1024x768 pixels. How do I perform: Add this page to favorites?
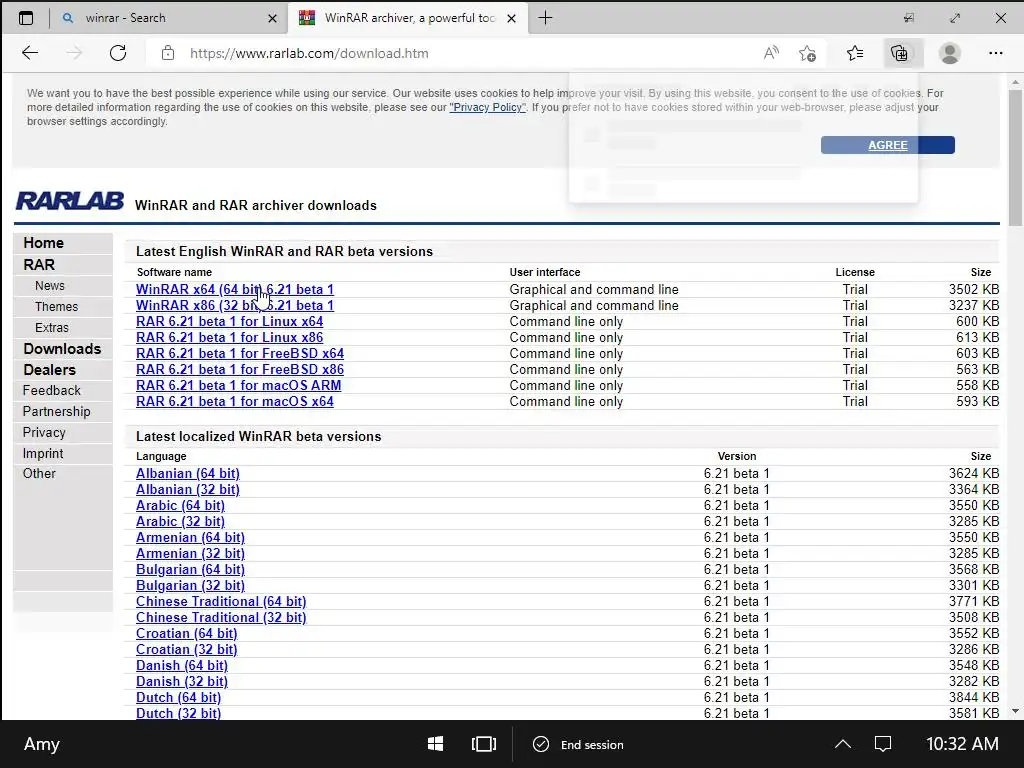808,53
